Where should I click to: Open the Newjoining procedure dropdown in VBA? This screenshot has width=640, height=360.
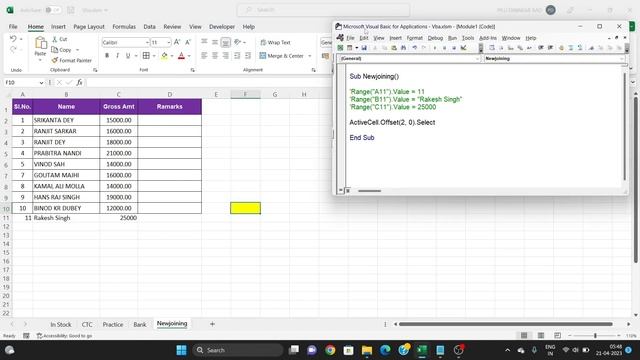tap(621, 59)
